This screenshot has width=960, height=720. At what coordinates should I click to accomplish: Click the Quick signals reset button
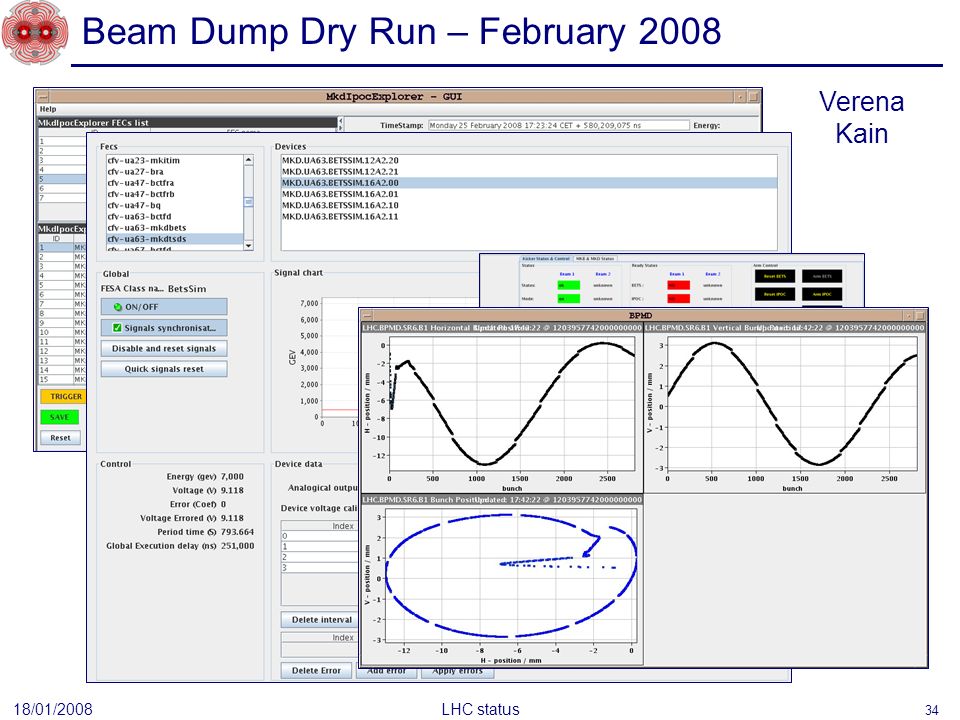164,369
